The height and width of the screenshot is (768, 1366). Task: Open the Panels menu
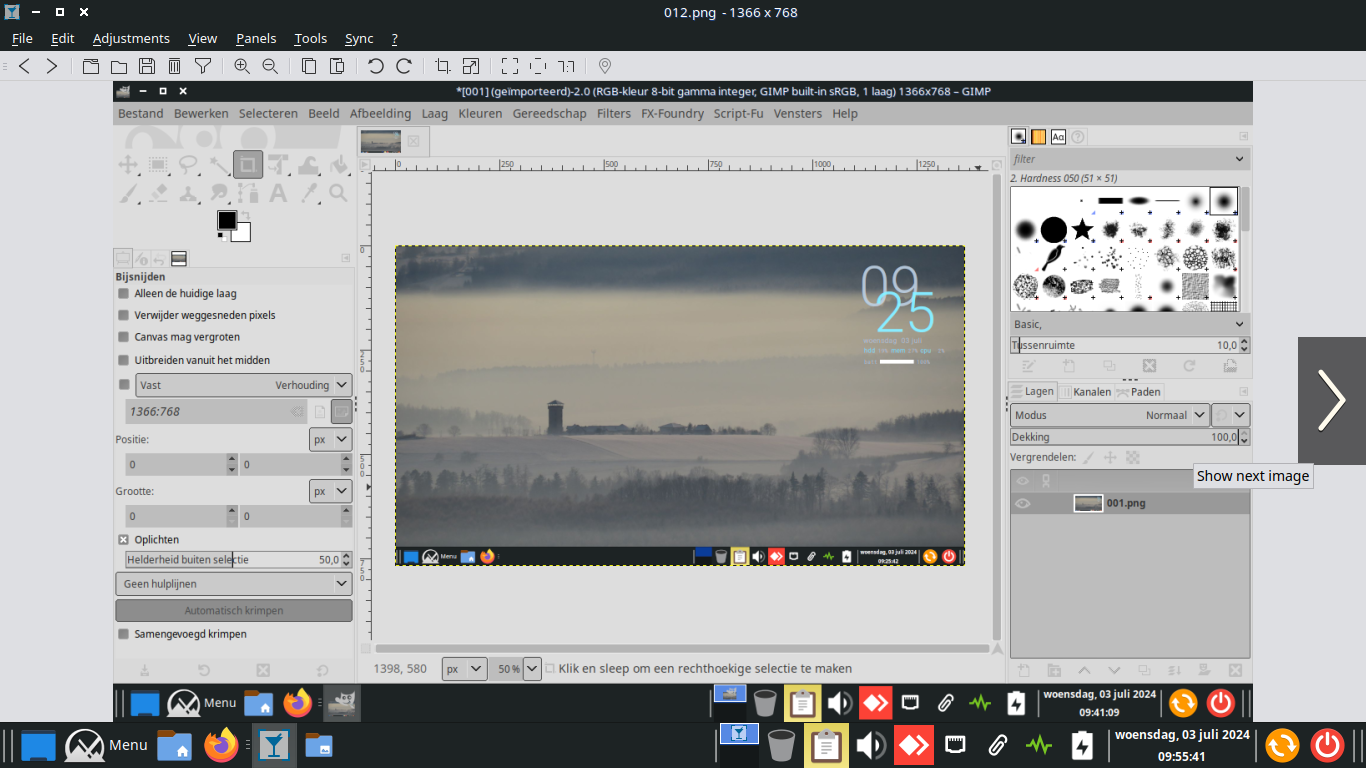256,38
